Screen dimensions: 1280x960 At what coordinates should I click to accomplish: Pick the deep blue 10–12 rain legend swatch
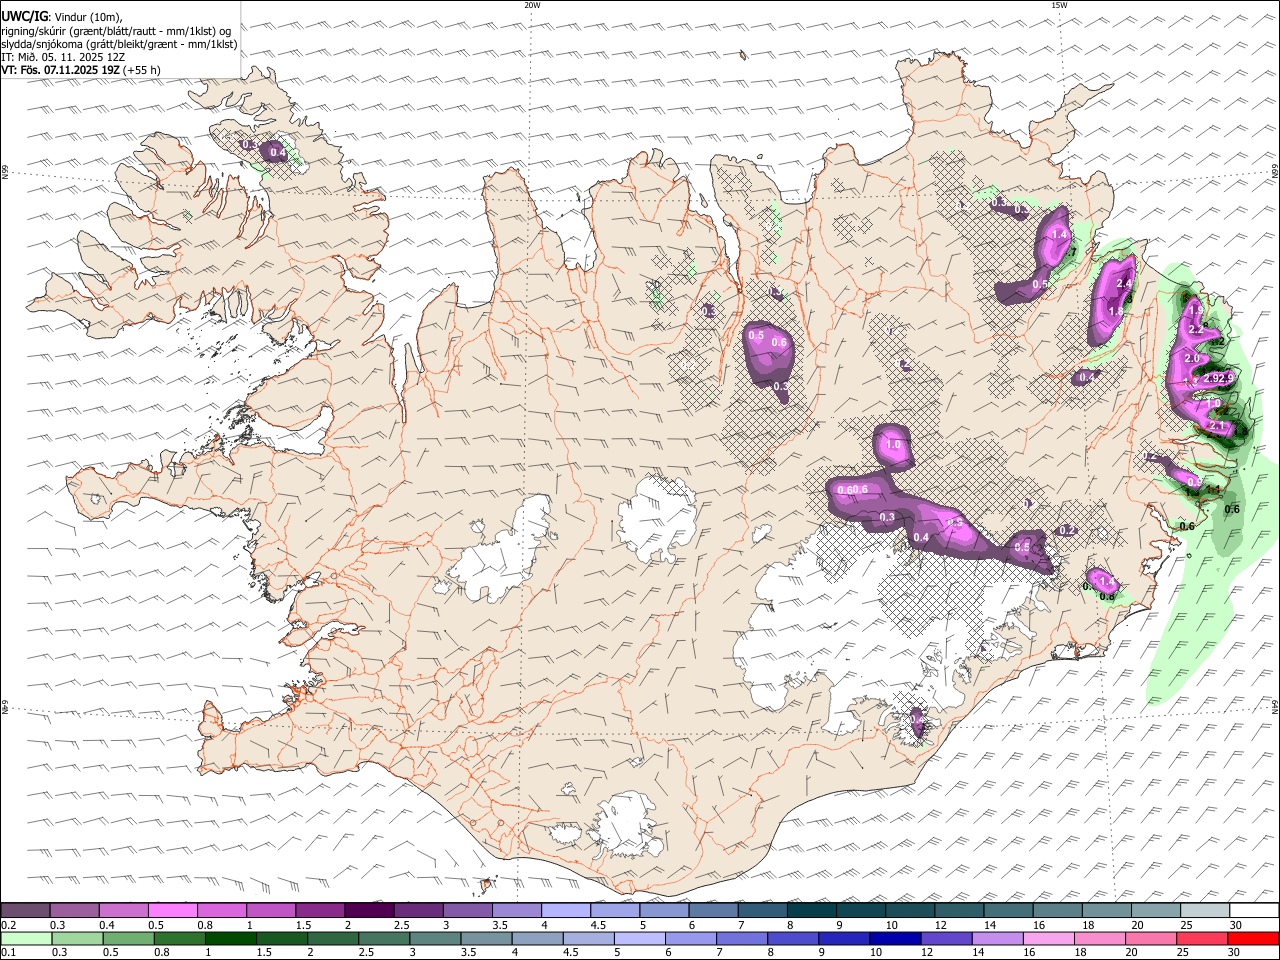(x=895, y=938)
